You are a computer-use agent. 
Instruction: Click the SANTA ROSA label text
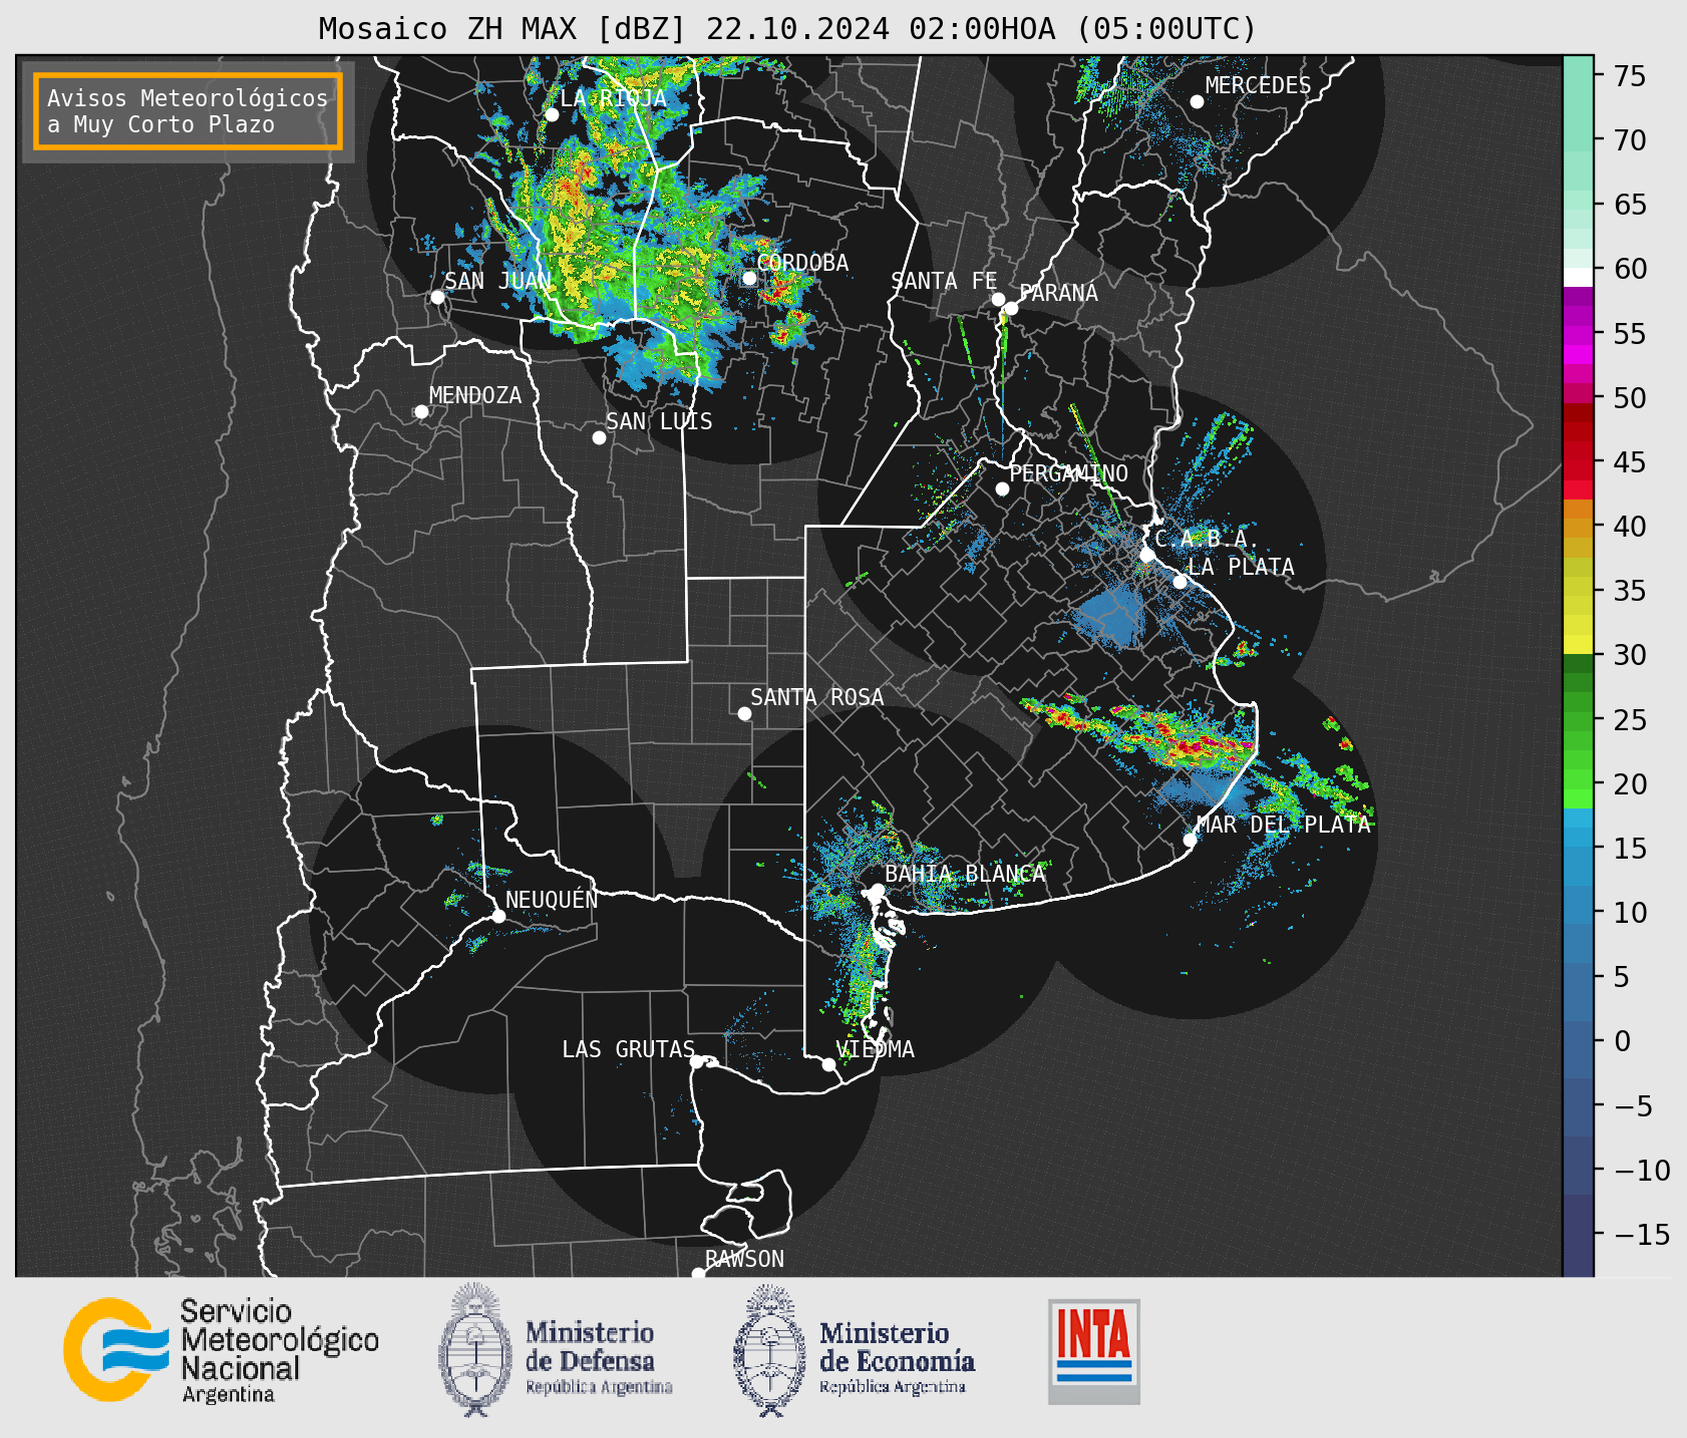[x=817, y=697]
